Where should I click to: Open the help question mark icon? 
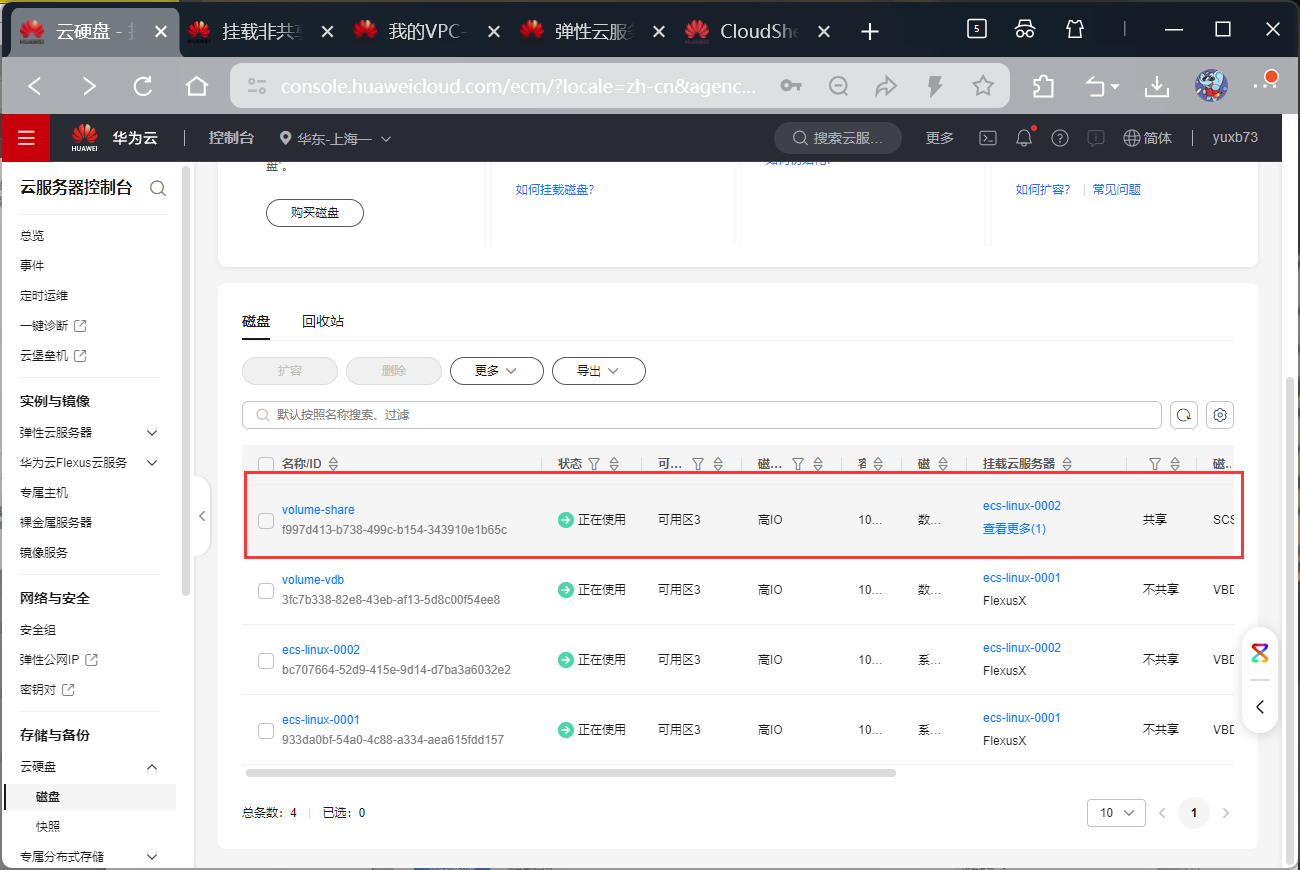tap(1060, 138)
